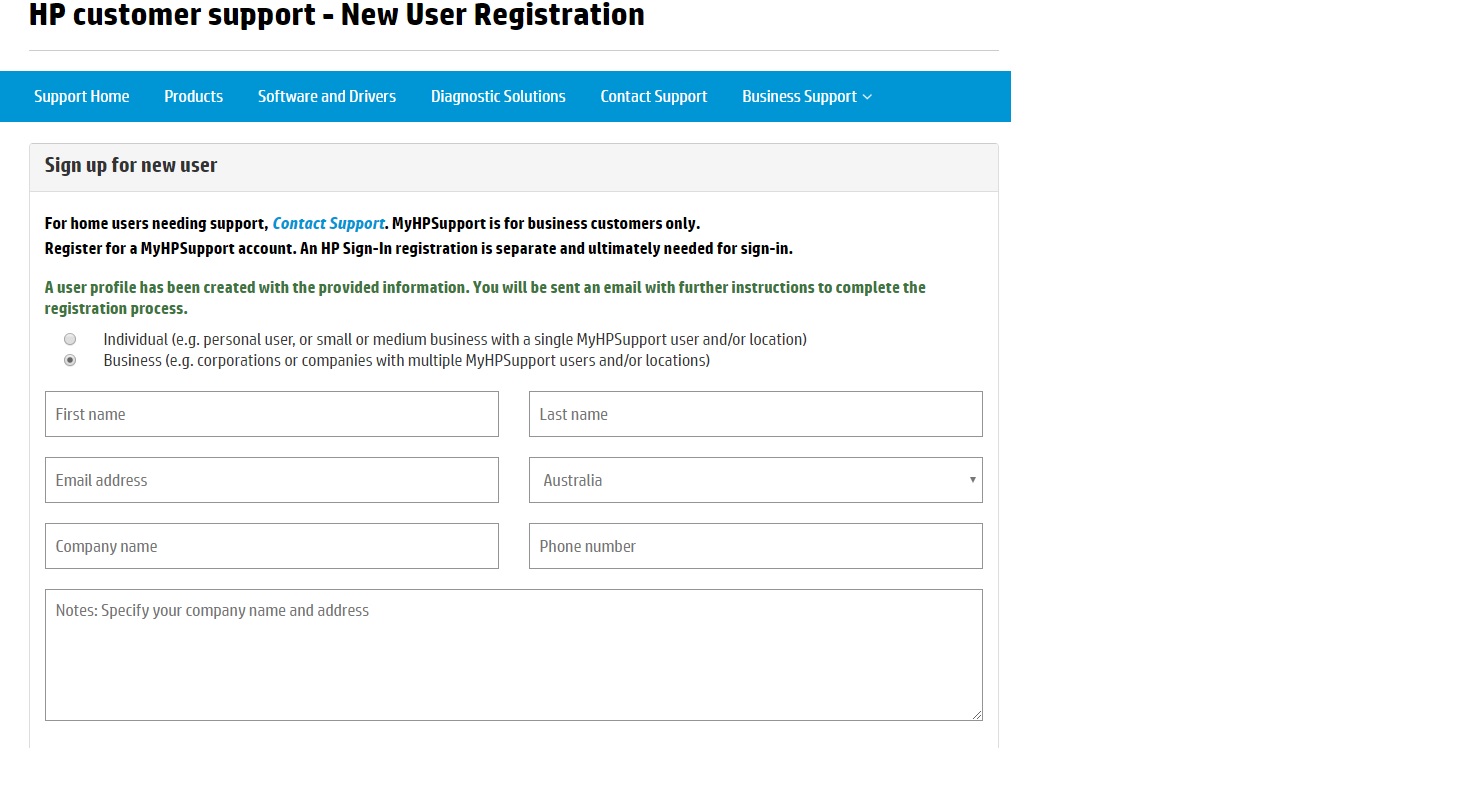Click inside the Company name field

click(x=271, y=546)
